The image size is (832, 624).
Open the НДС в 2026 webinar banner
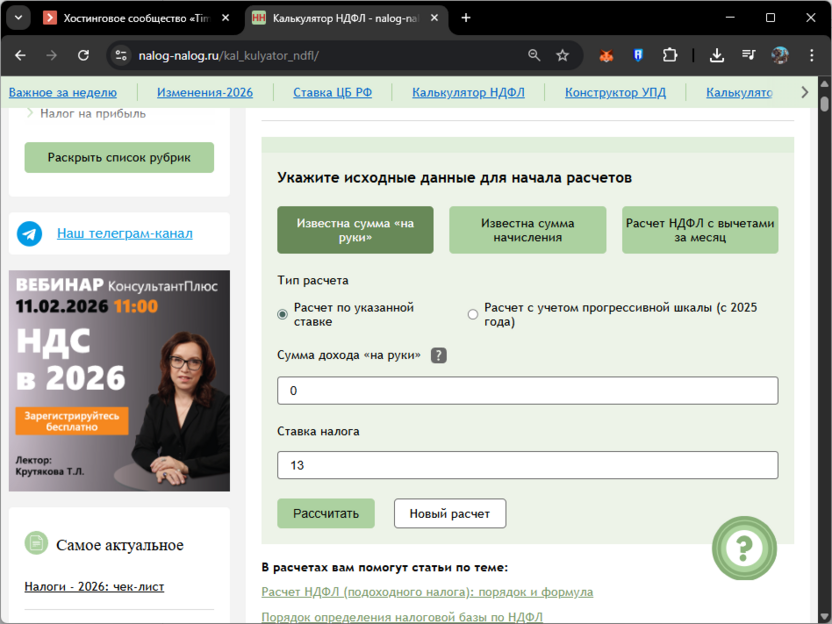coord(119,380)
